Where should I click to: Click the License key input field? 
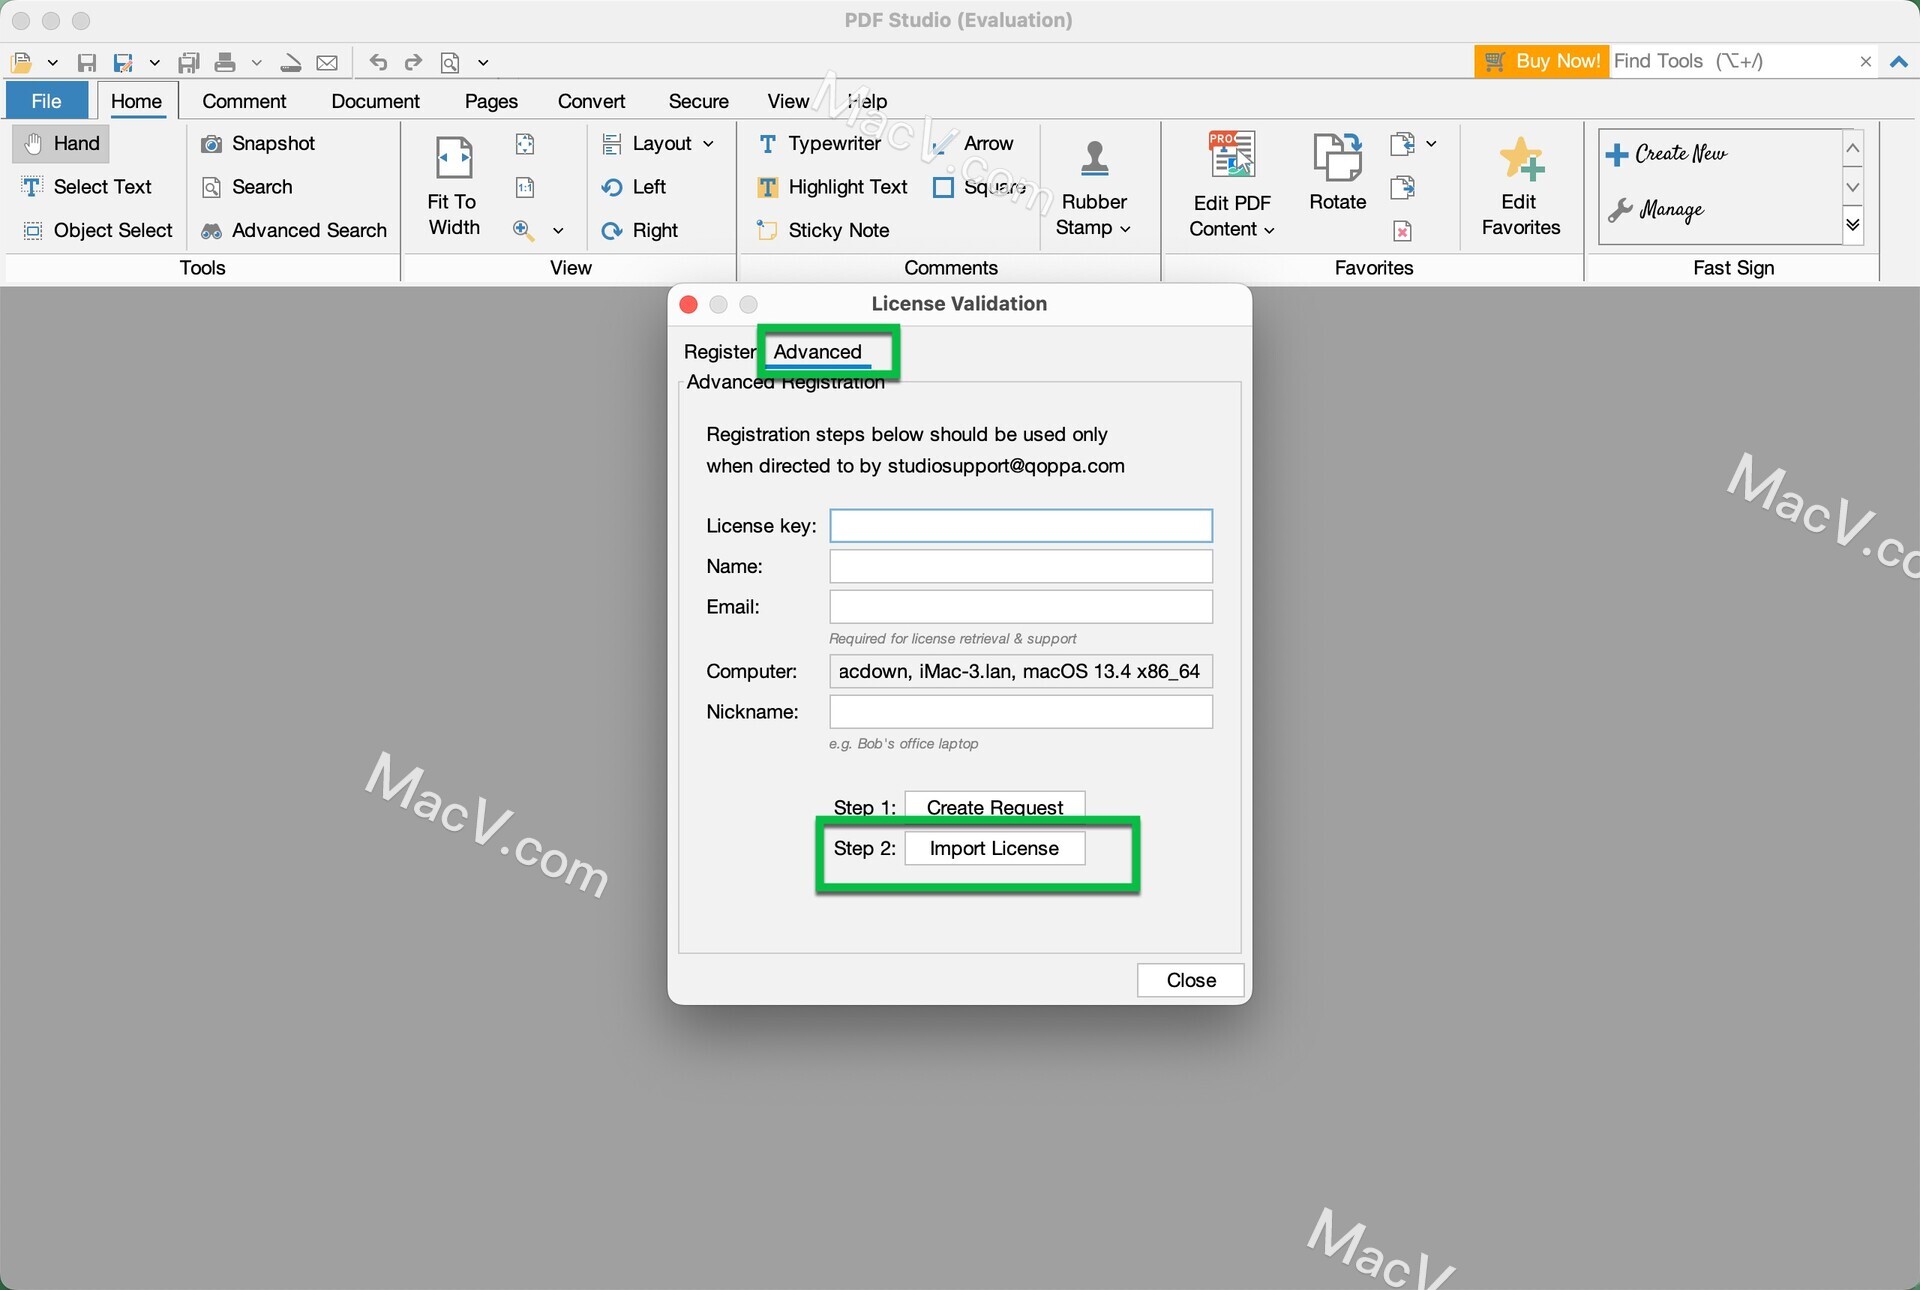coord(1021,526)
